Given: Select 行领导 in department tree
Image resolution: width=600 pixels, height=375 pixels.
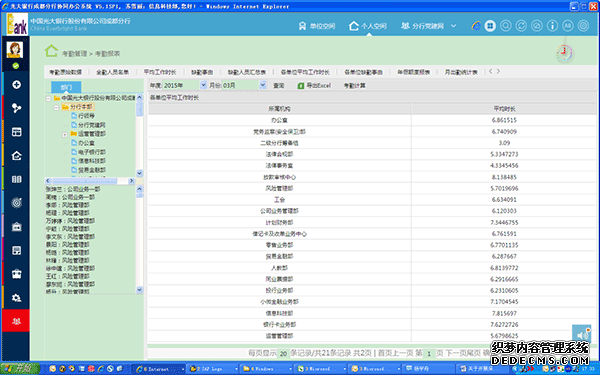Looking at the screenshot, I should (86, 116).
